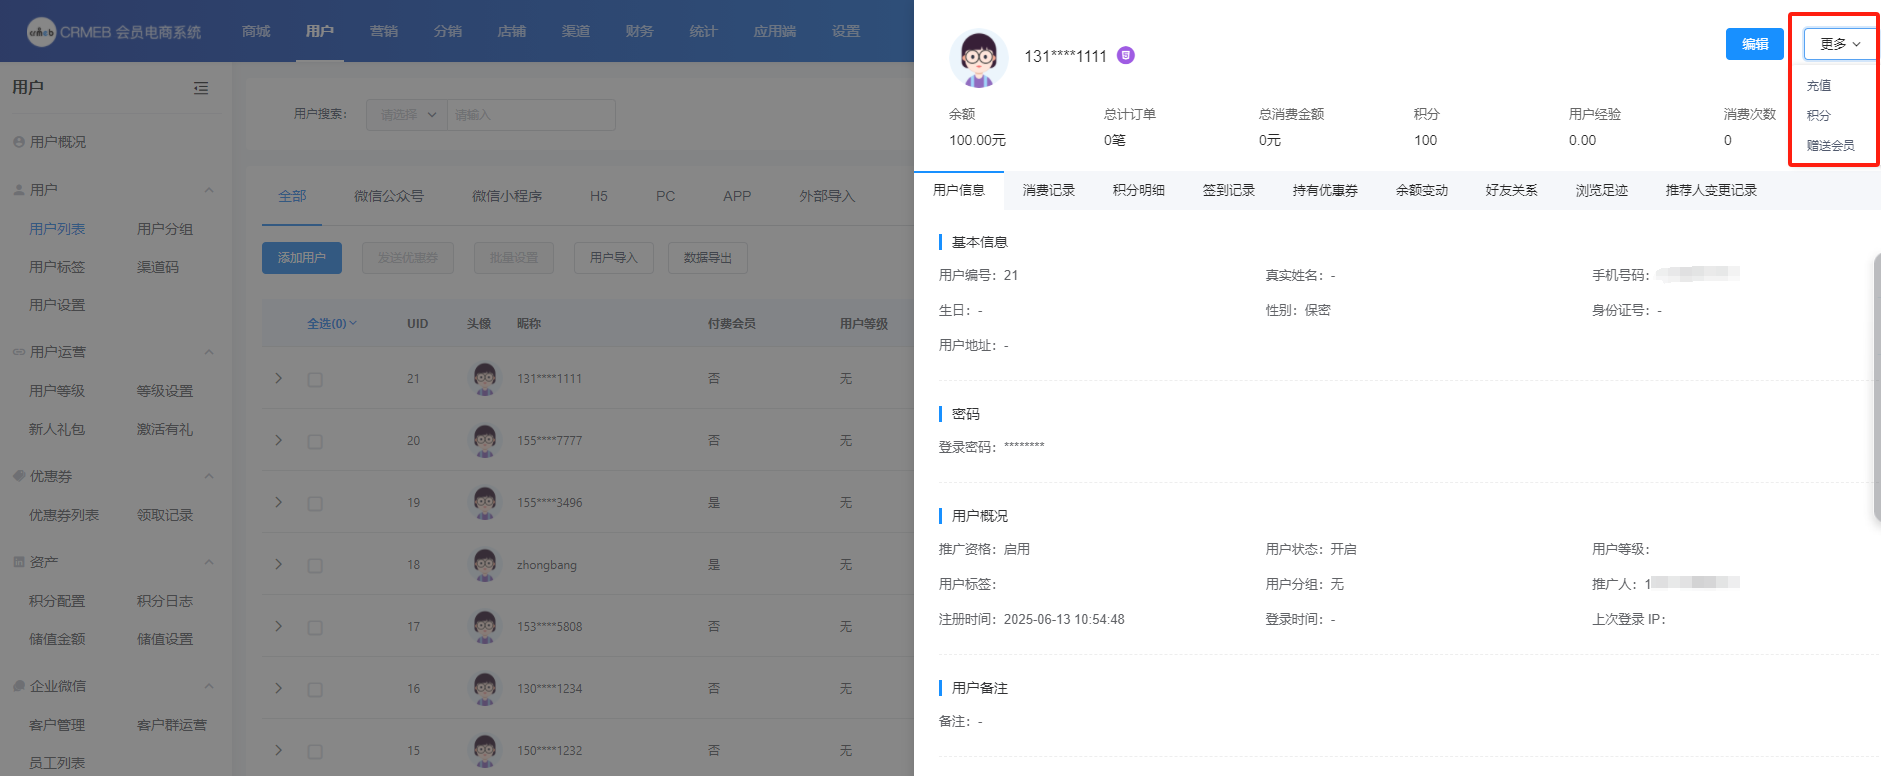Tick the checkbox for user UID 18
Viewport: 1881px width, 776px height.
pos(315,566)
